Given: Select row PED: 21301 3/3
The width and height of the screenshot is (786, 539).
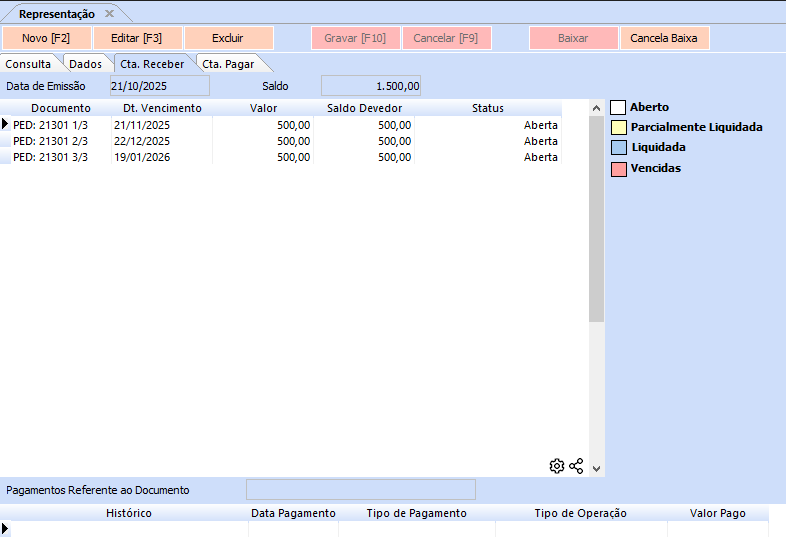Looking at the screenshot, I should tap(60, 157).
